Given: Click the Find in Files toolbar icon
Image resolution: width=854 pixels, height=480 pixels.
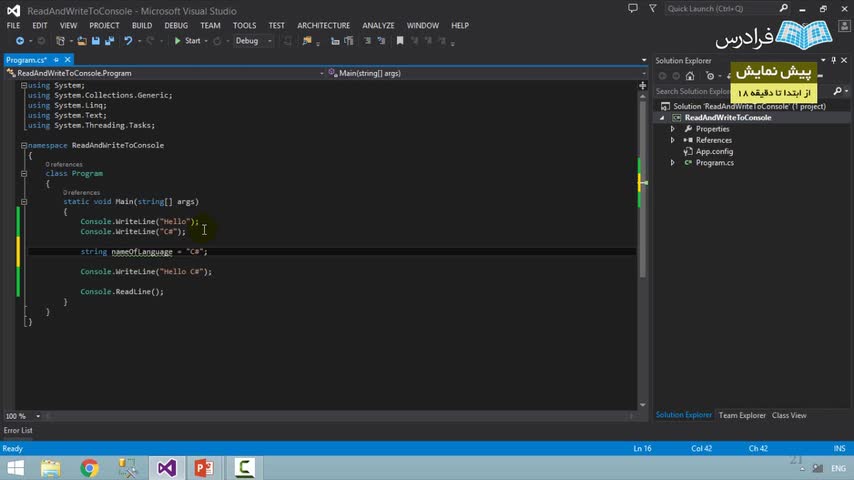Looking at the screenshot, I should (x=307, y=41).
